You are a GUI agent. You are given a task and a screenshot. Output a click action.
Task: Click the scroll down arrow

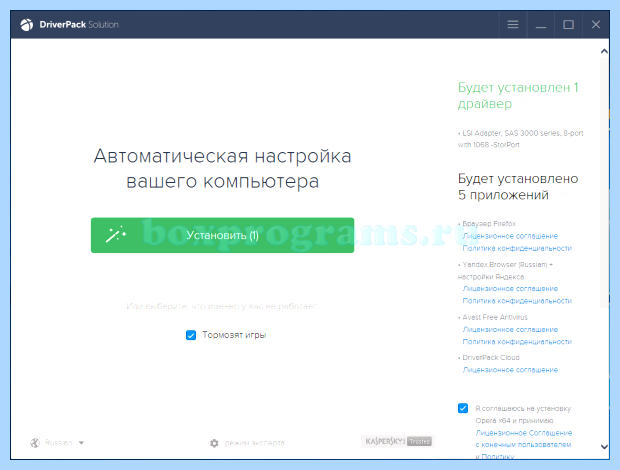coord(604,447)
